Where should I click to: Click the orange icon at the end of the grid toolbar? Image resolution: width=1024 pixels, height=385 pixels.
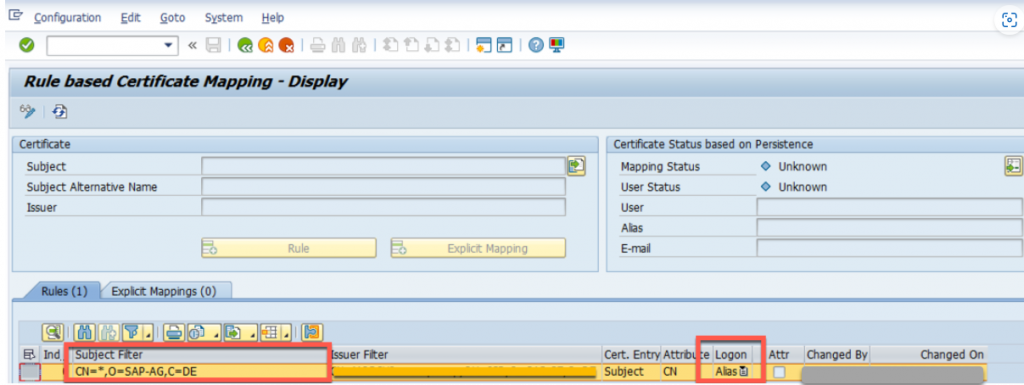click(312, 333)
